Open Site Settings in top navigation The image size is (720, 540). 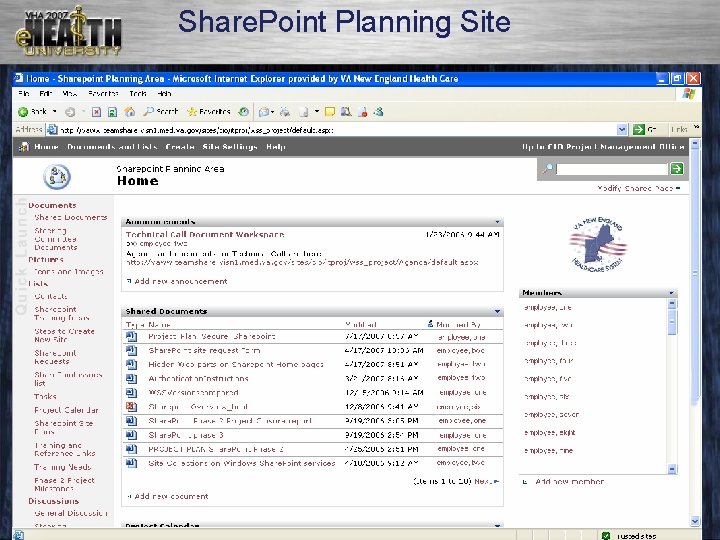click(230, 147)
